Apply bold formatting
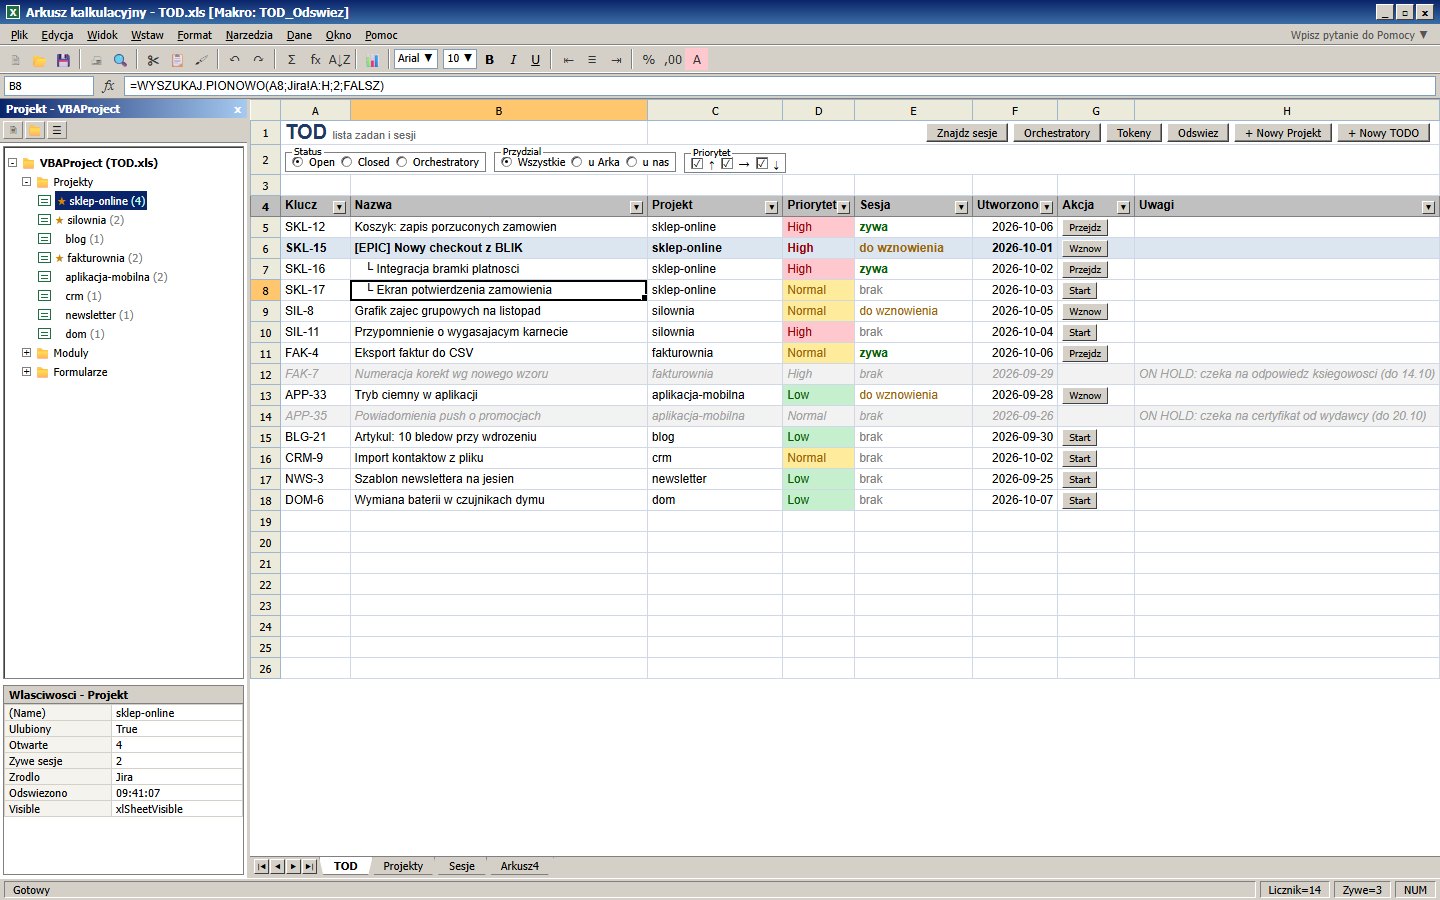The image size is (1440, 900). click(x=490, y=60)
